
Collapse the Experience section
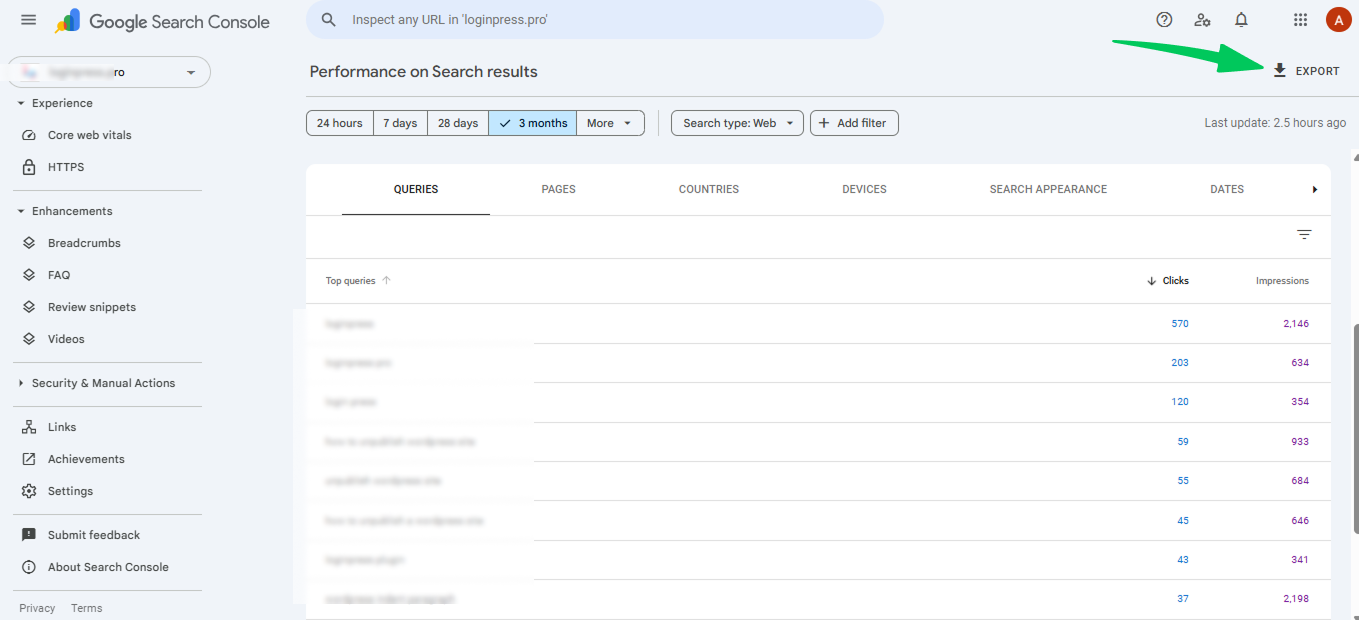[x=21, y=103]
